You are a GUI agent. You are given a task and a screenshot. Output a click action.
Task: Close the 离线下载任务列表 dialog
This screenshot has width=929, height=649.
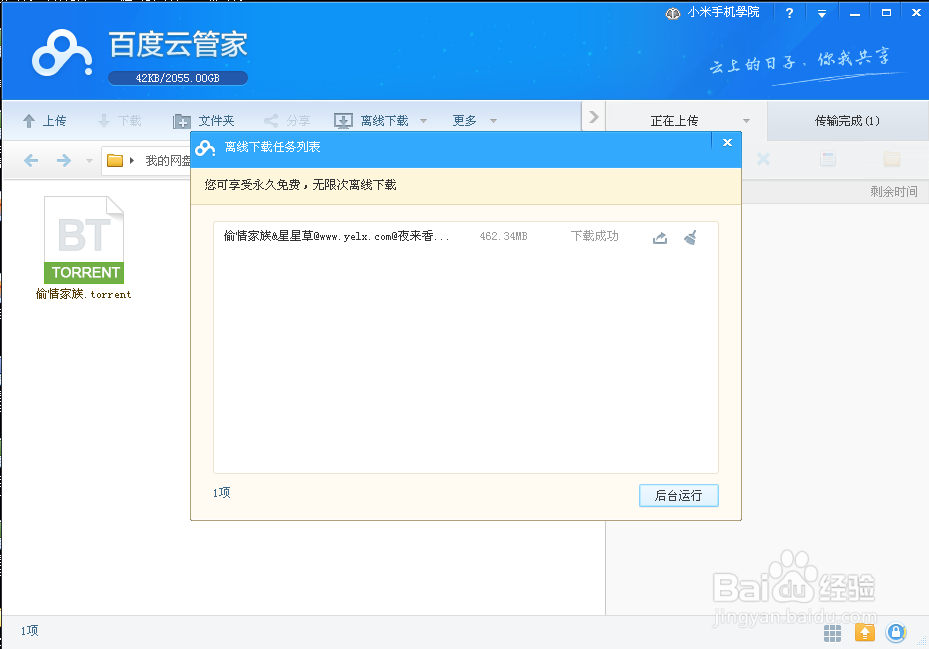pyautogui.click(x=728, y=142)
